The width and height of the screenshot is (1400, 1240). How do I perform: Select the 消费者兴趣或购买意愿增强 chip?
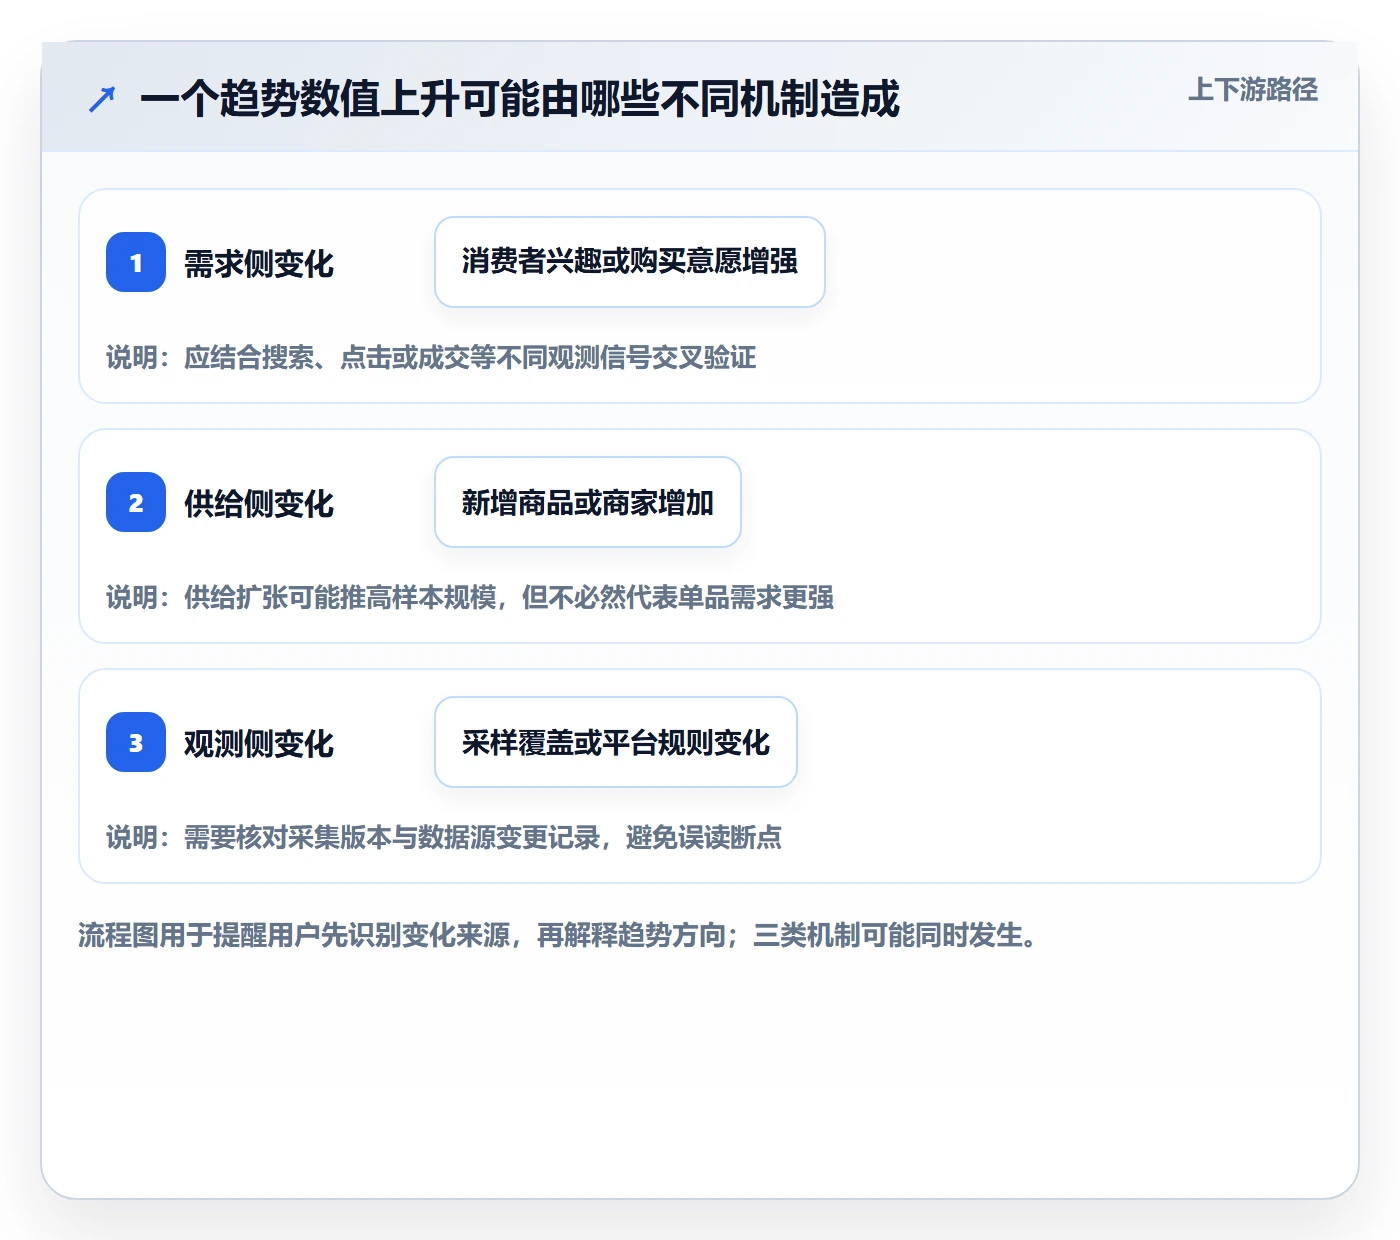(630, 262)
